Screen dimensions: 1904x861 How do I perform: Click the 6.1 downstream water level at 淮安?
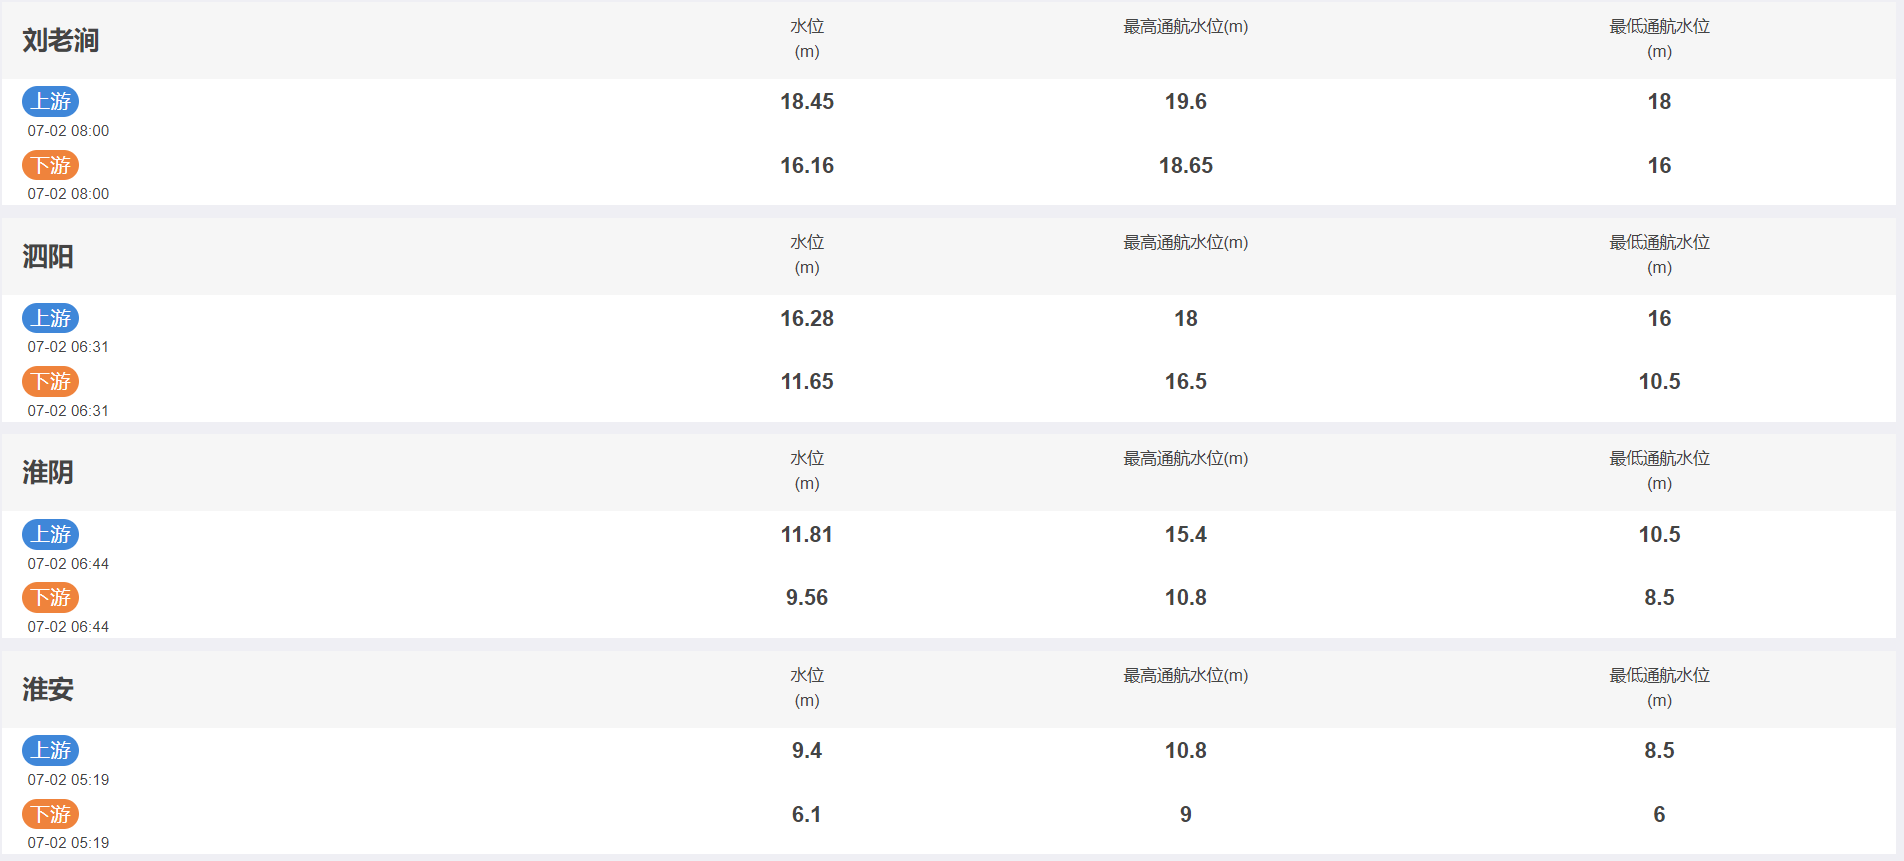[x=807, y=814]
